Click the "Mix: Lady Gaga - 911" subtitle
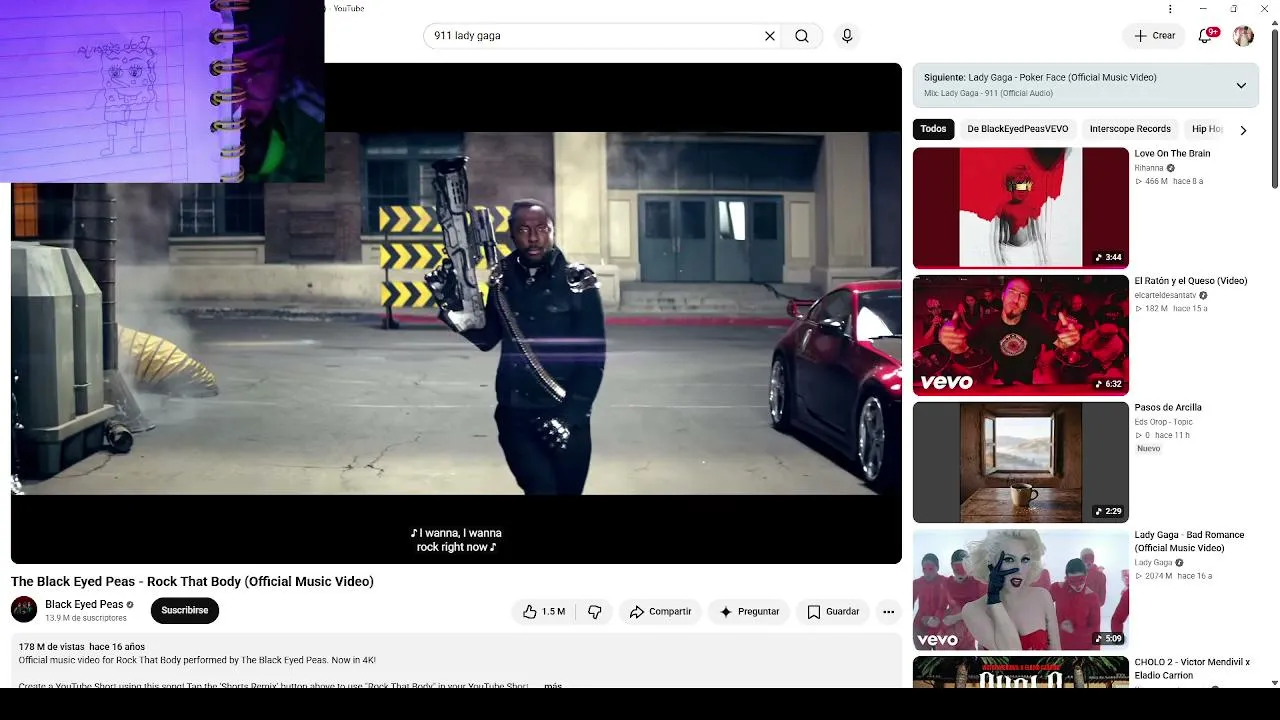This screenshot has width=1280, height=720. click(988, 93)
